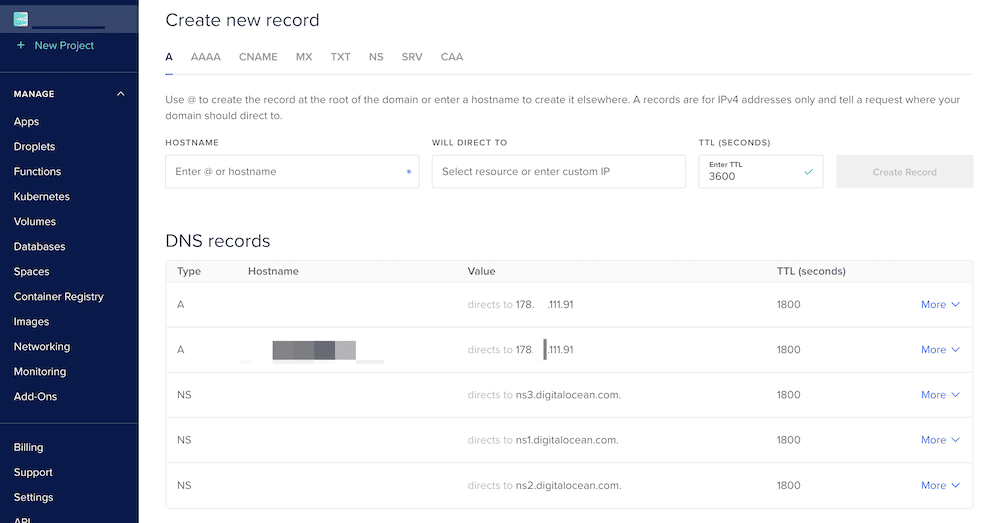This screenshot has height=523, width=1000.
Task: Open More menu for ns1.digitalocean.com record
Action: [940, 440]
